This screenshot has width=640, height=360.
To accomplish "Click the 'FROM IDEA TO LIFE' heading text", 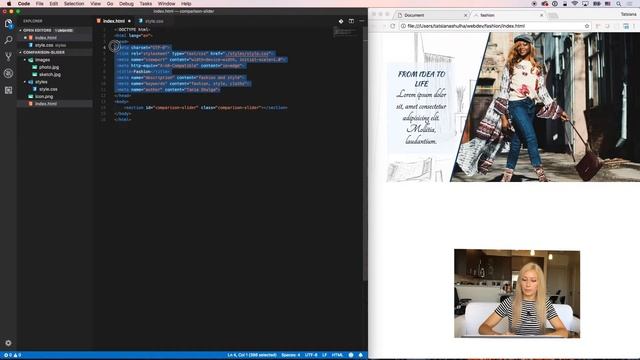I will 421,79.
